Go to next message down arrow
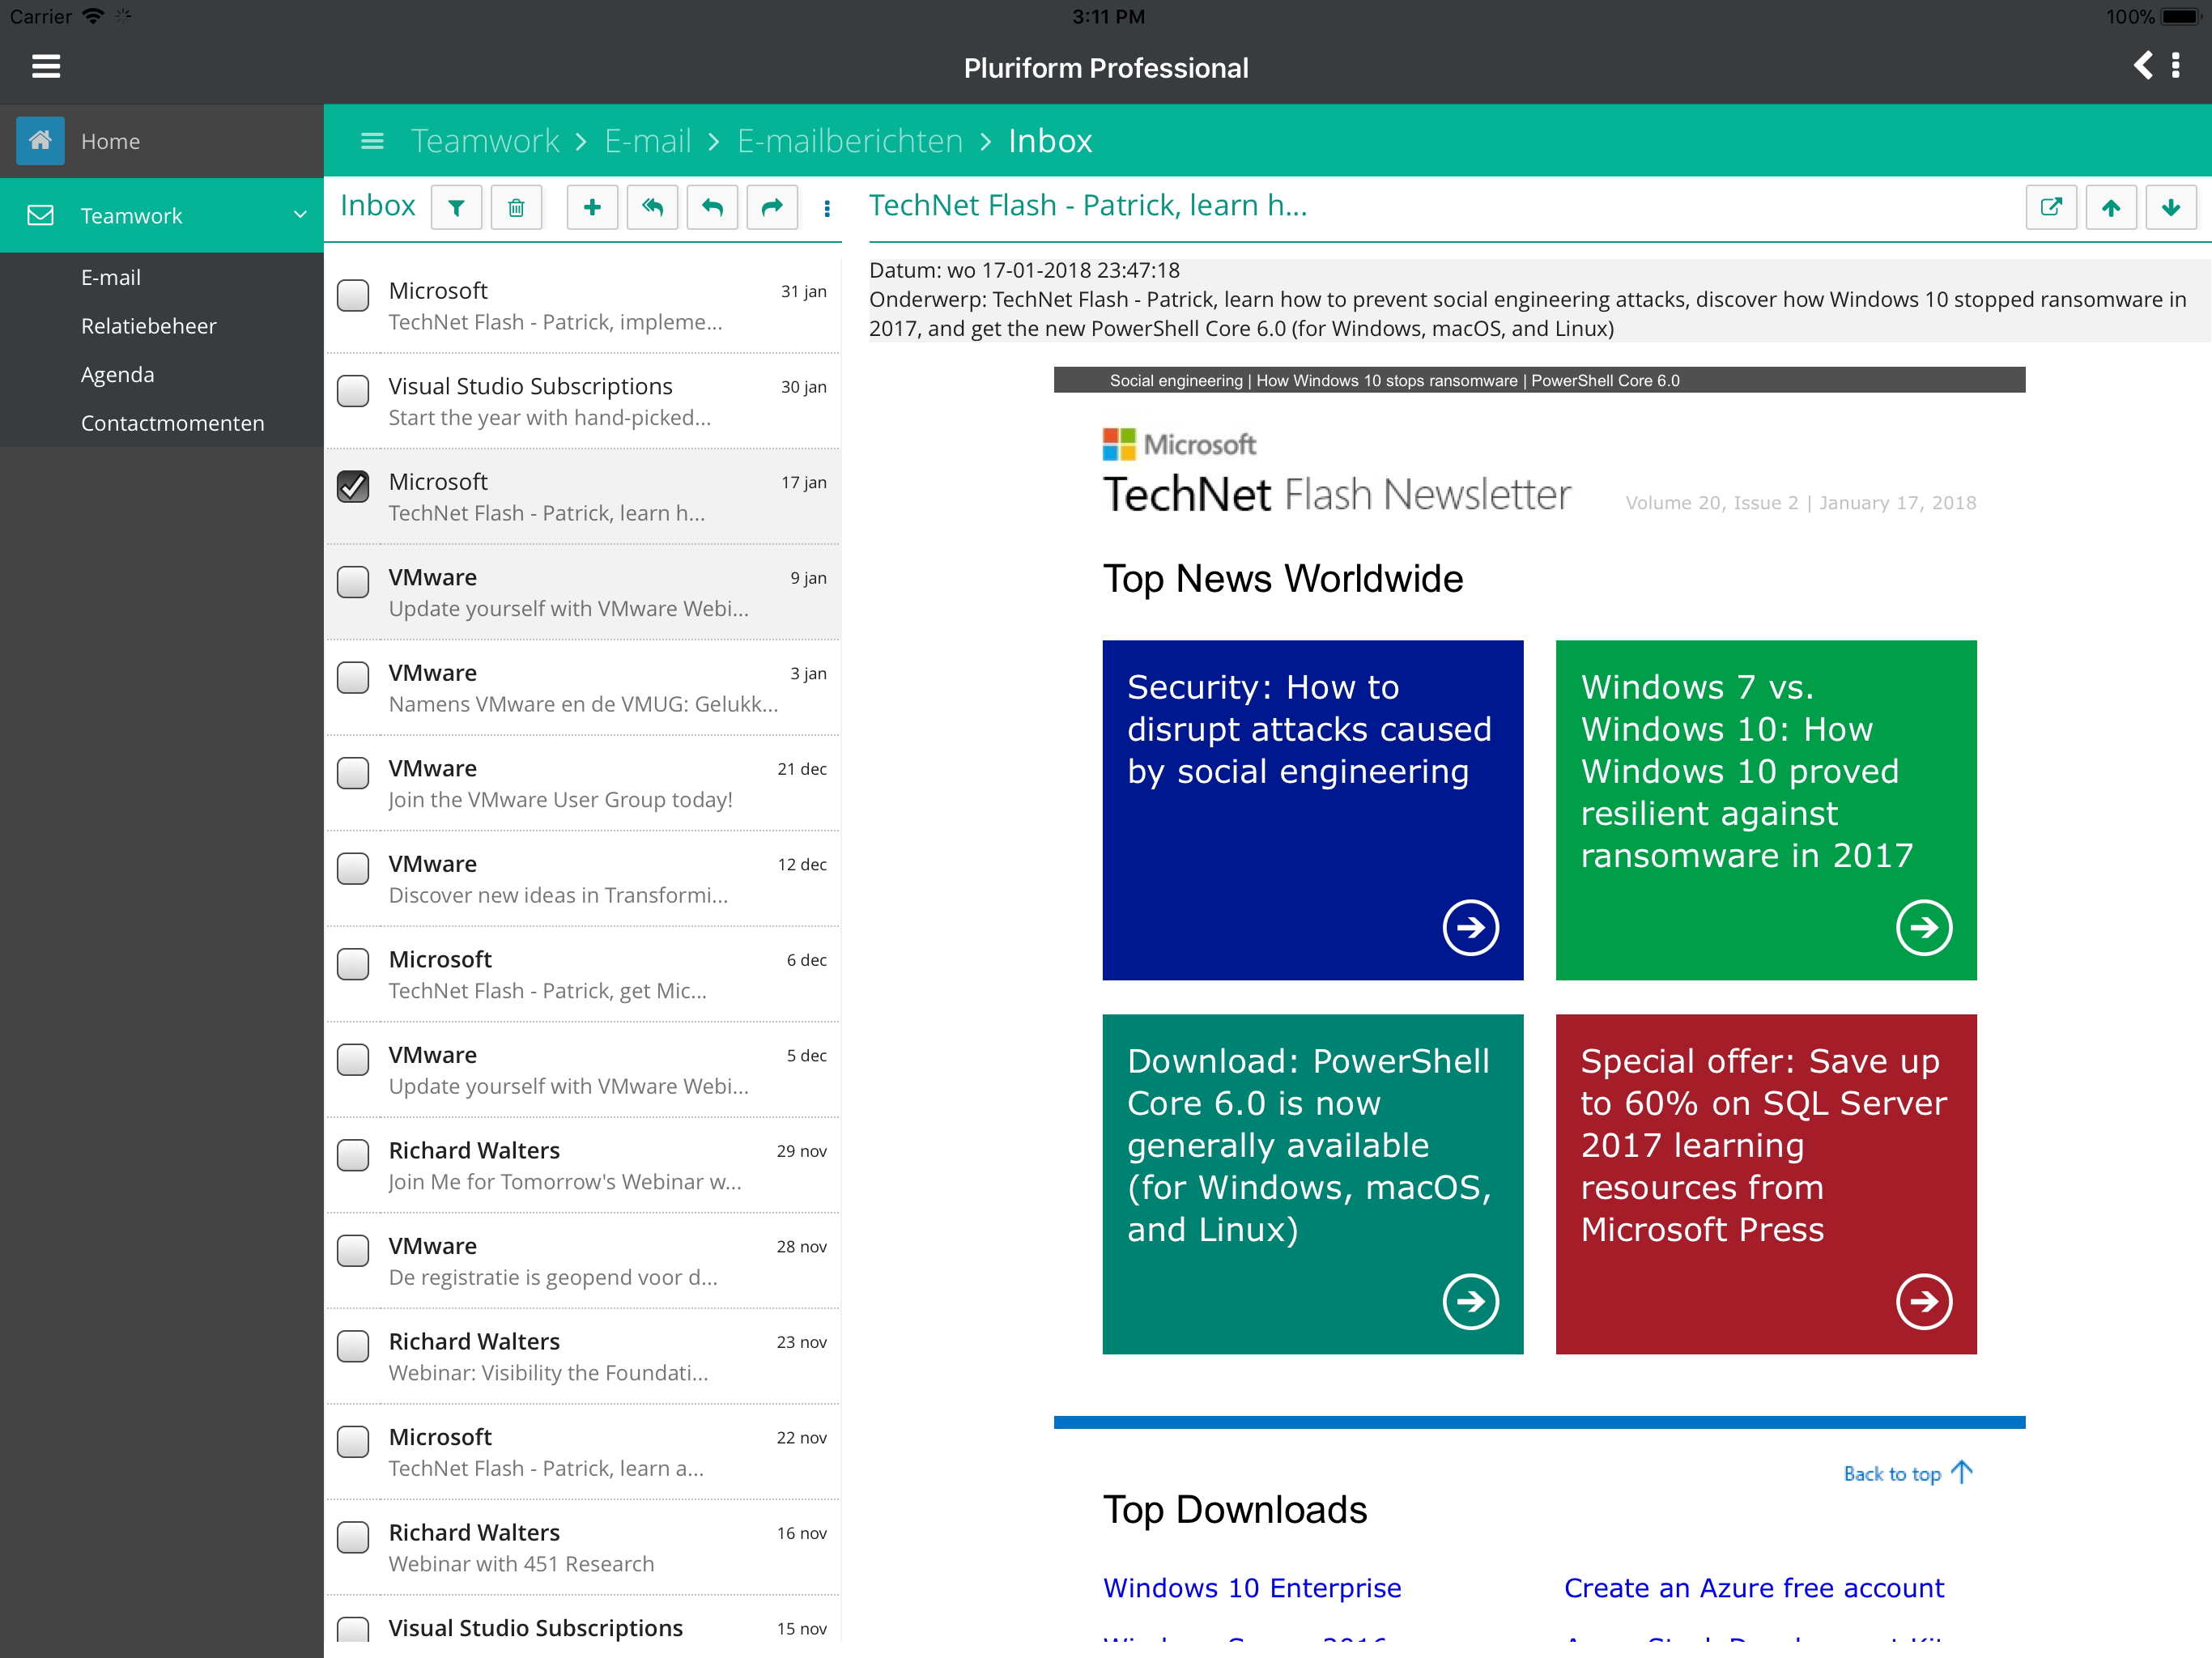The image size is (2212, 1658). [x=2170, y=208]
